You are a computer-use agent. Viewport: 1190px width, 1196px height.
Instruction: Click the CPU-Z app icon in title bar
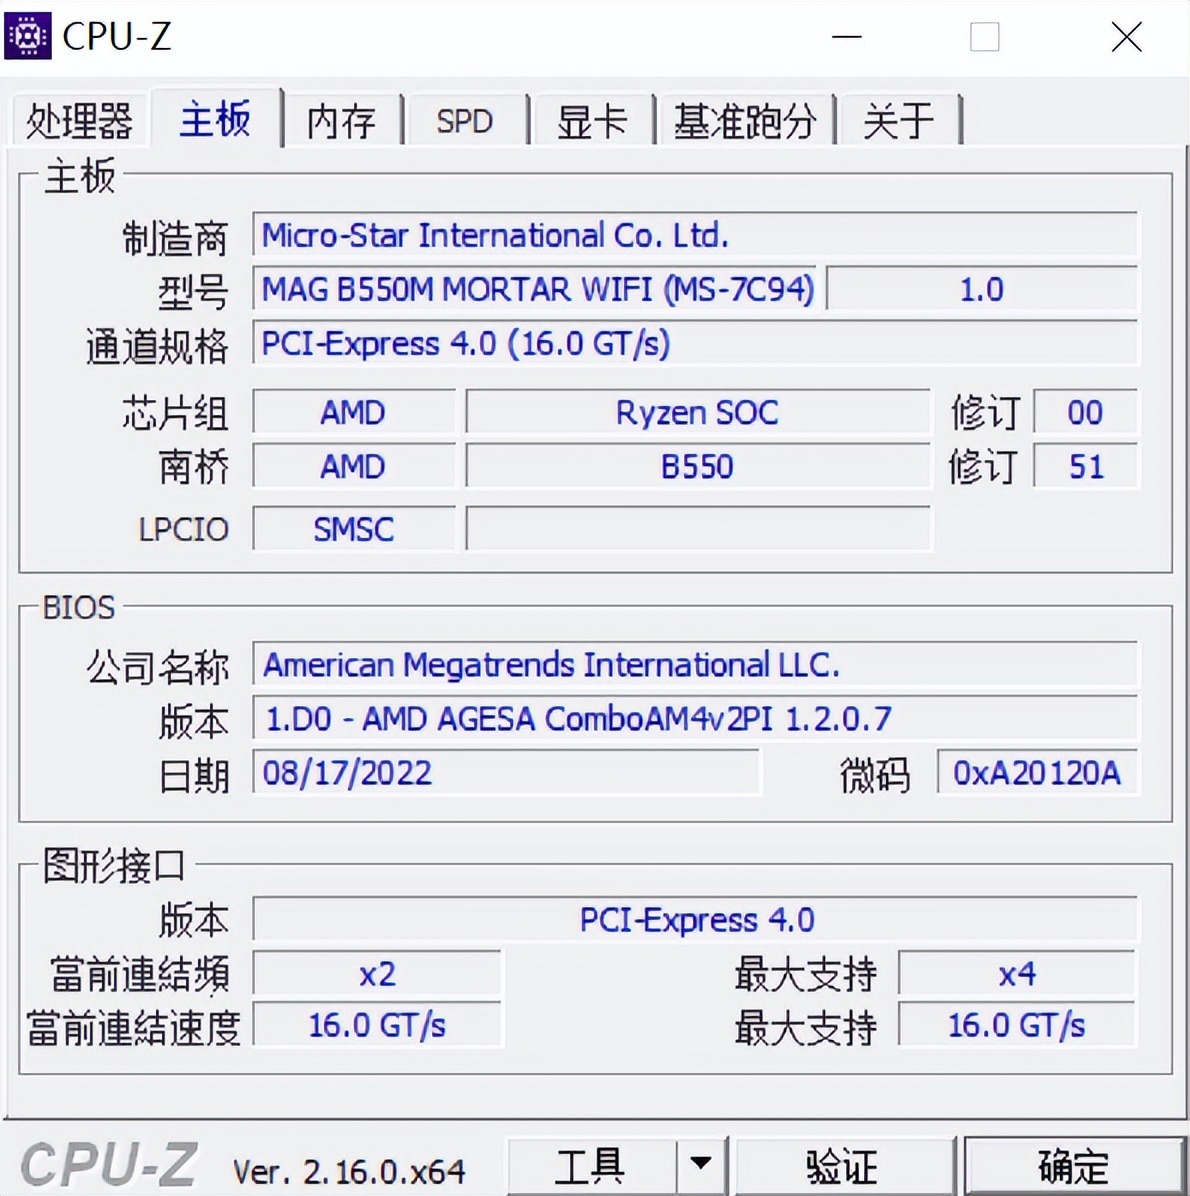[x=28, y=36]
